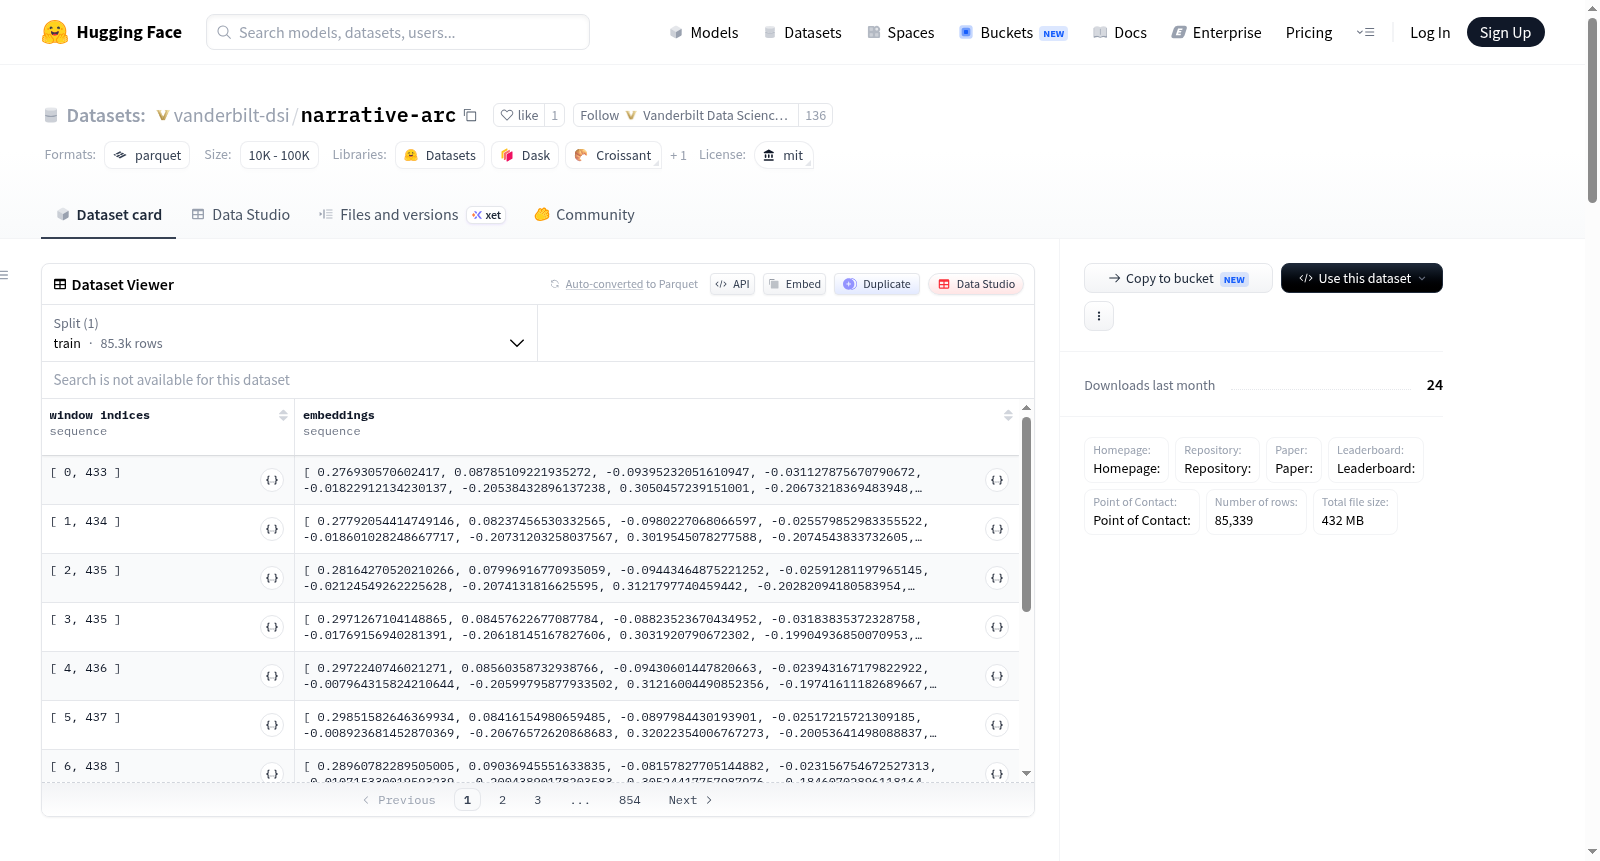1600x861 pixels.
Task: Expand the embeddings cell starting 0.2971267104148865
Action: tap(997, 627)
